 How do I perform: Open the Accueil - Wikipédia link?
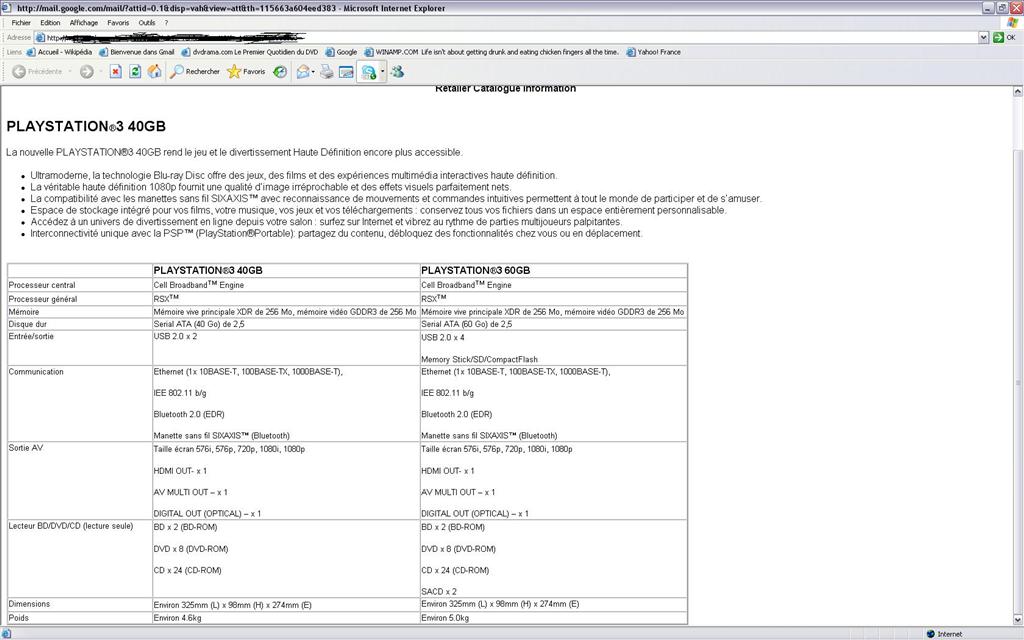pos(59,52)
